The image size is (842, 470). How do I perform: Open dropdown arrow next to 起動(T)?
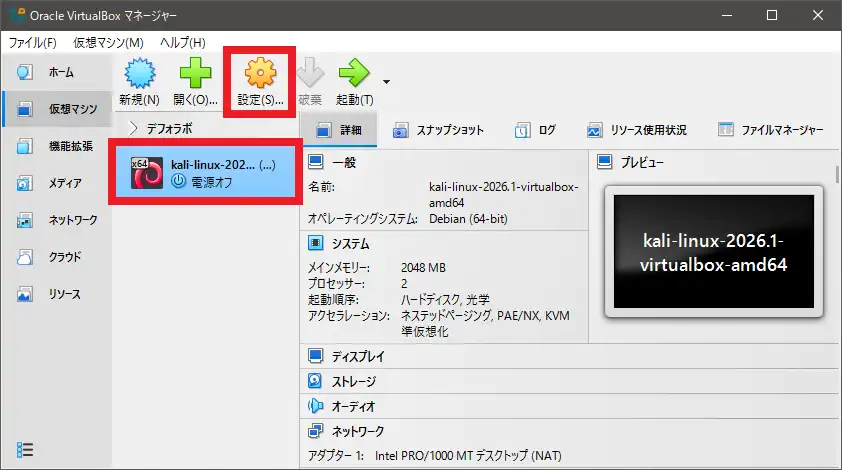pyautogui.click(x=387, y=82)
